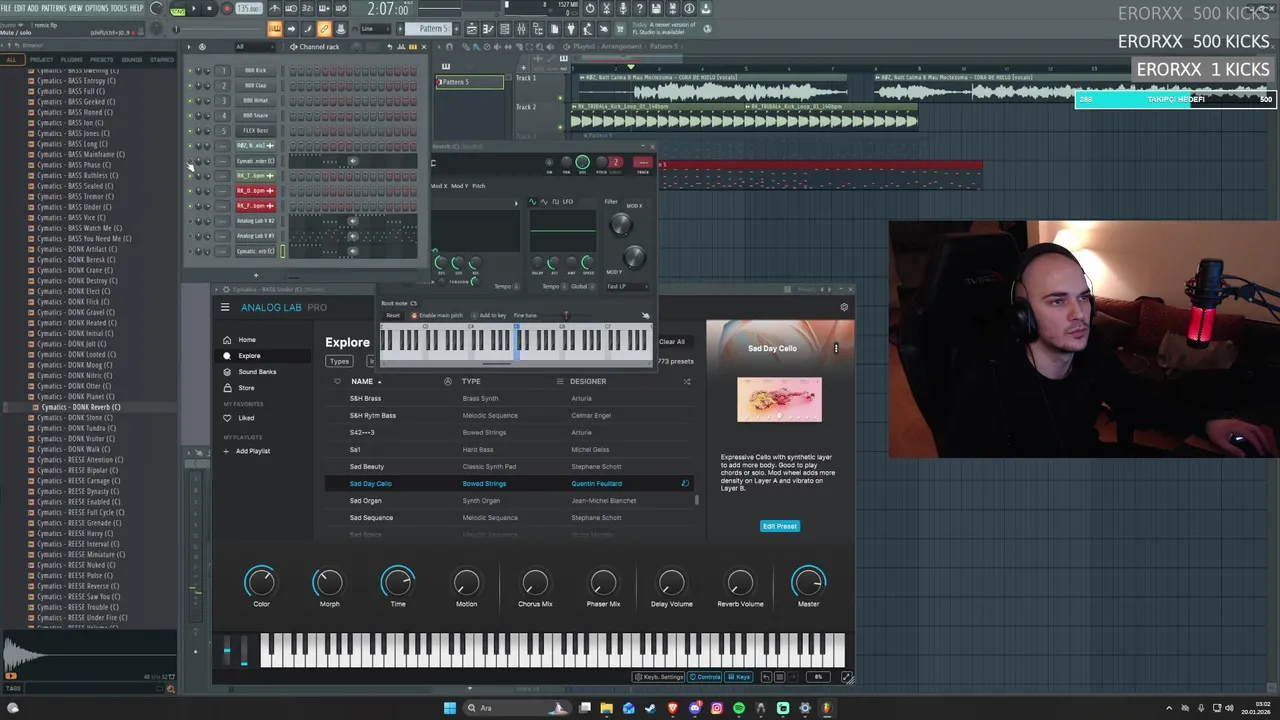Image resolution: width=1280 pixels, height=720 pixels.
Task: Toggle the orange link/multilink icon
Action: (324, 29)
